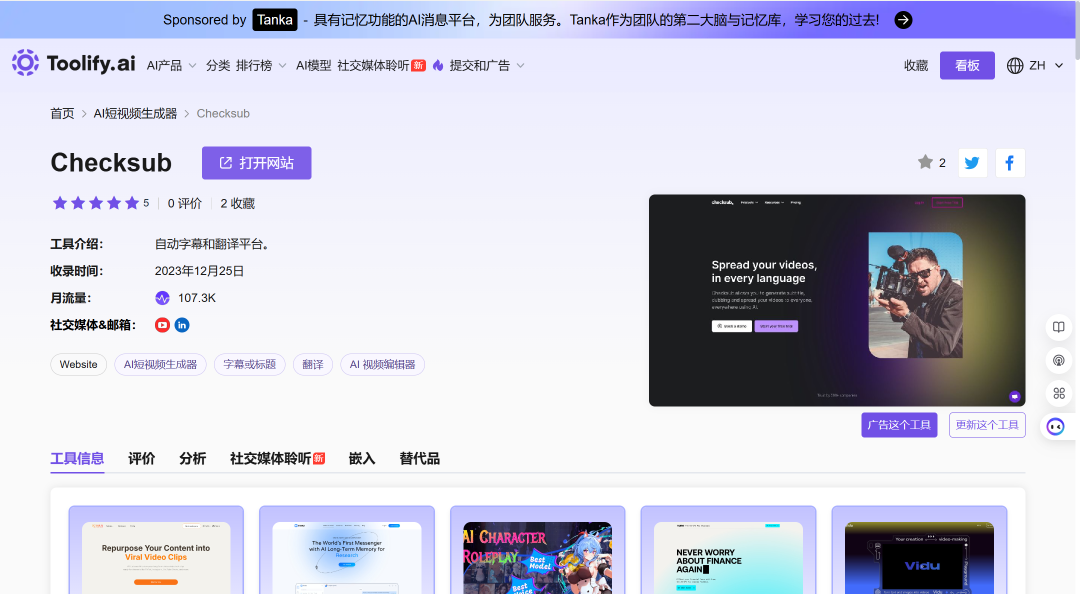Open 社交媒体聆听 in top navigation
The height and width of the screenshot is (594, 1080).
click(382, 65)
